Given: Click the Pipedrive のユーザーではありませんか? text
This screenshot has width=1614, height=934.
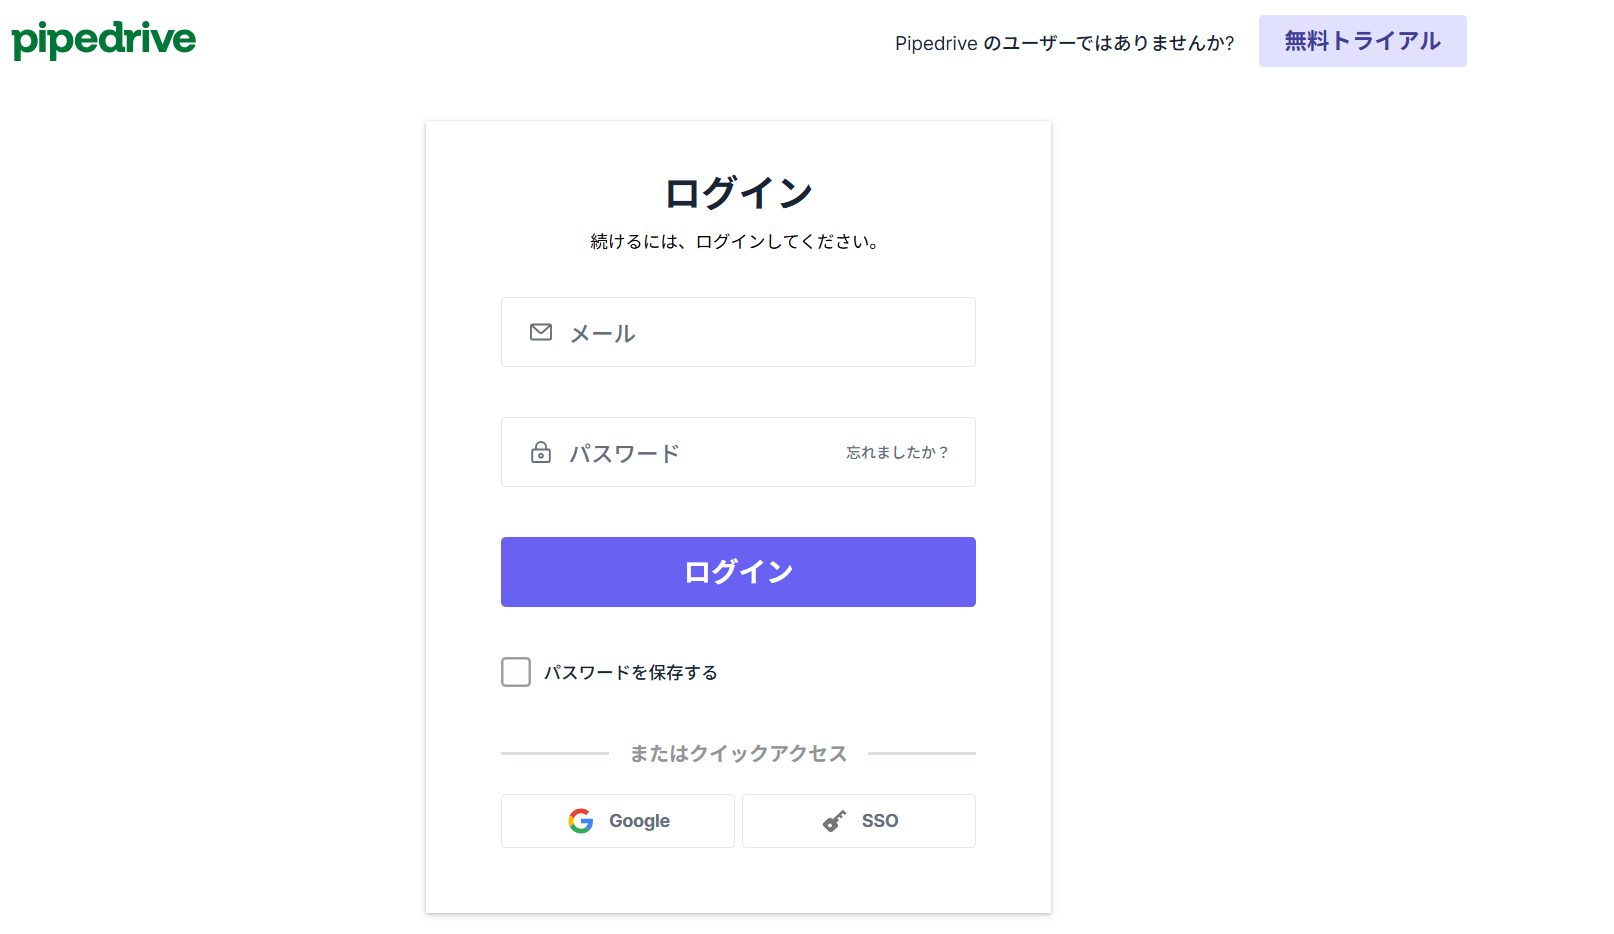Looking at the screenshot, I should [1063, 43].
